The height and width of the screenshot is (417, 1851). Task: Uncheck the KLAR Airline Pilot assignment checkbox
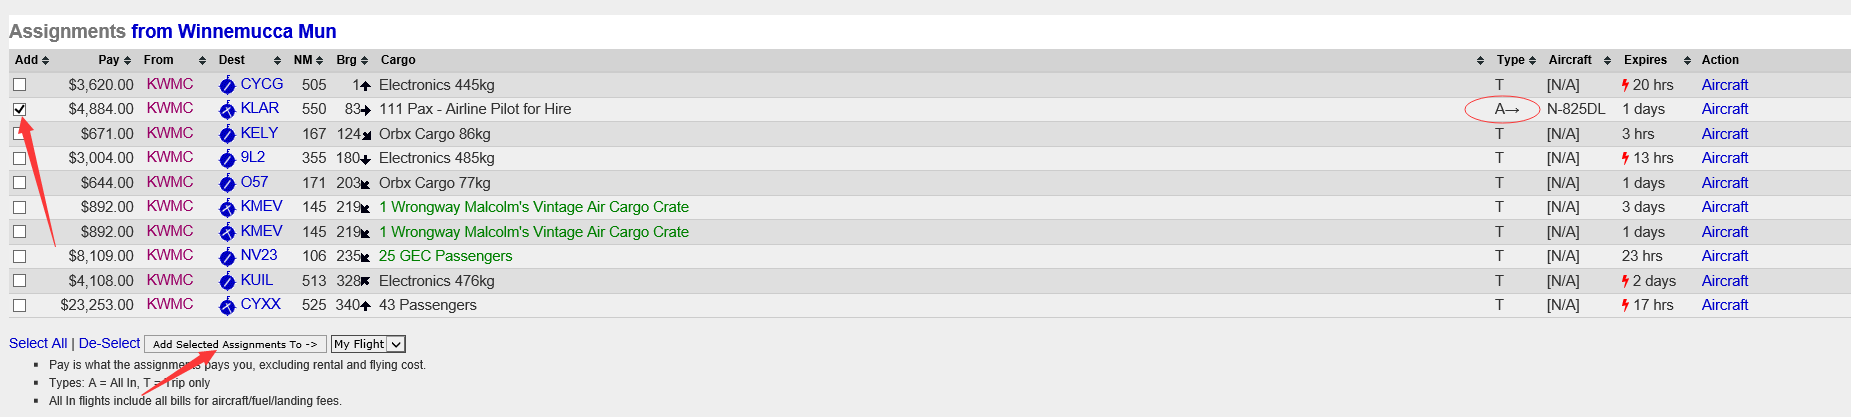pos(20,109)
